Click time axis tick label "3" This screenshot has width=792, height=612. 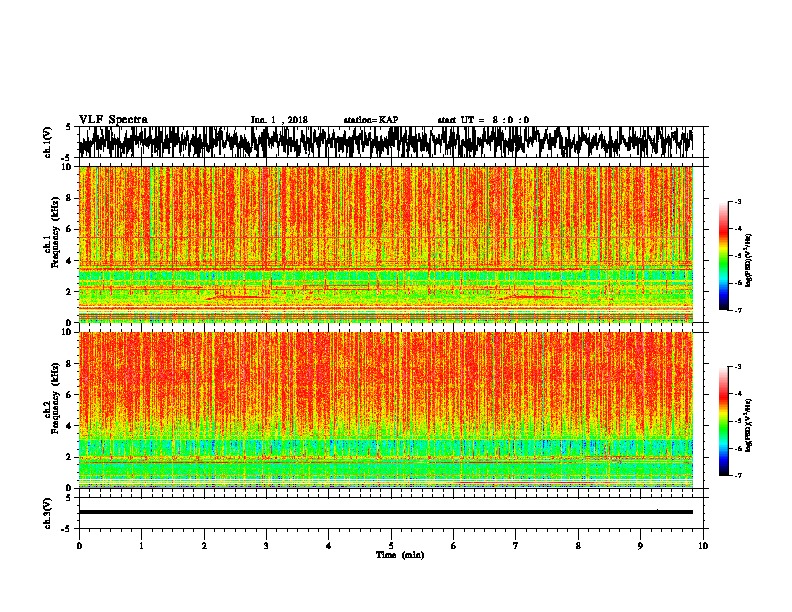[x=266, y=546]
